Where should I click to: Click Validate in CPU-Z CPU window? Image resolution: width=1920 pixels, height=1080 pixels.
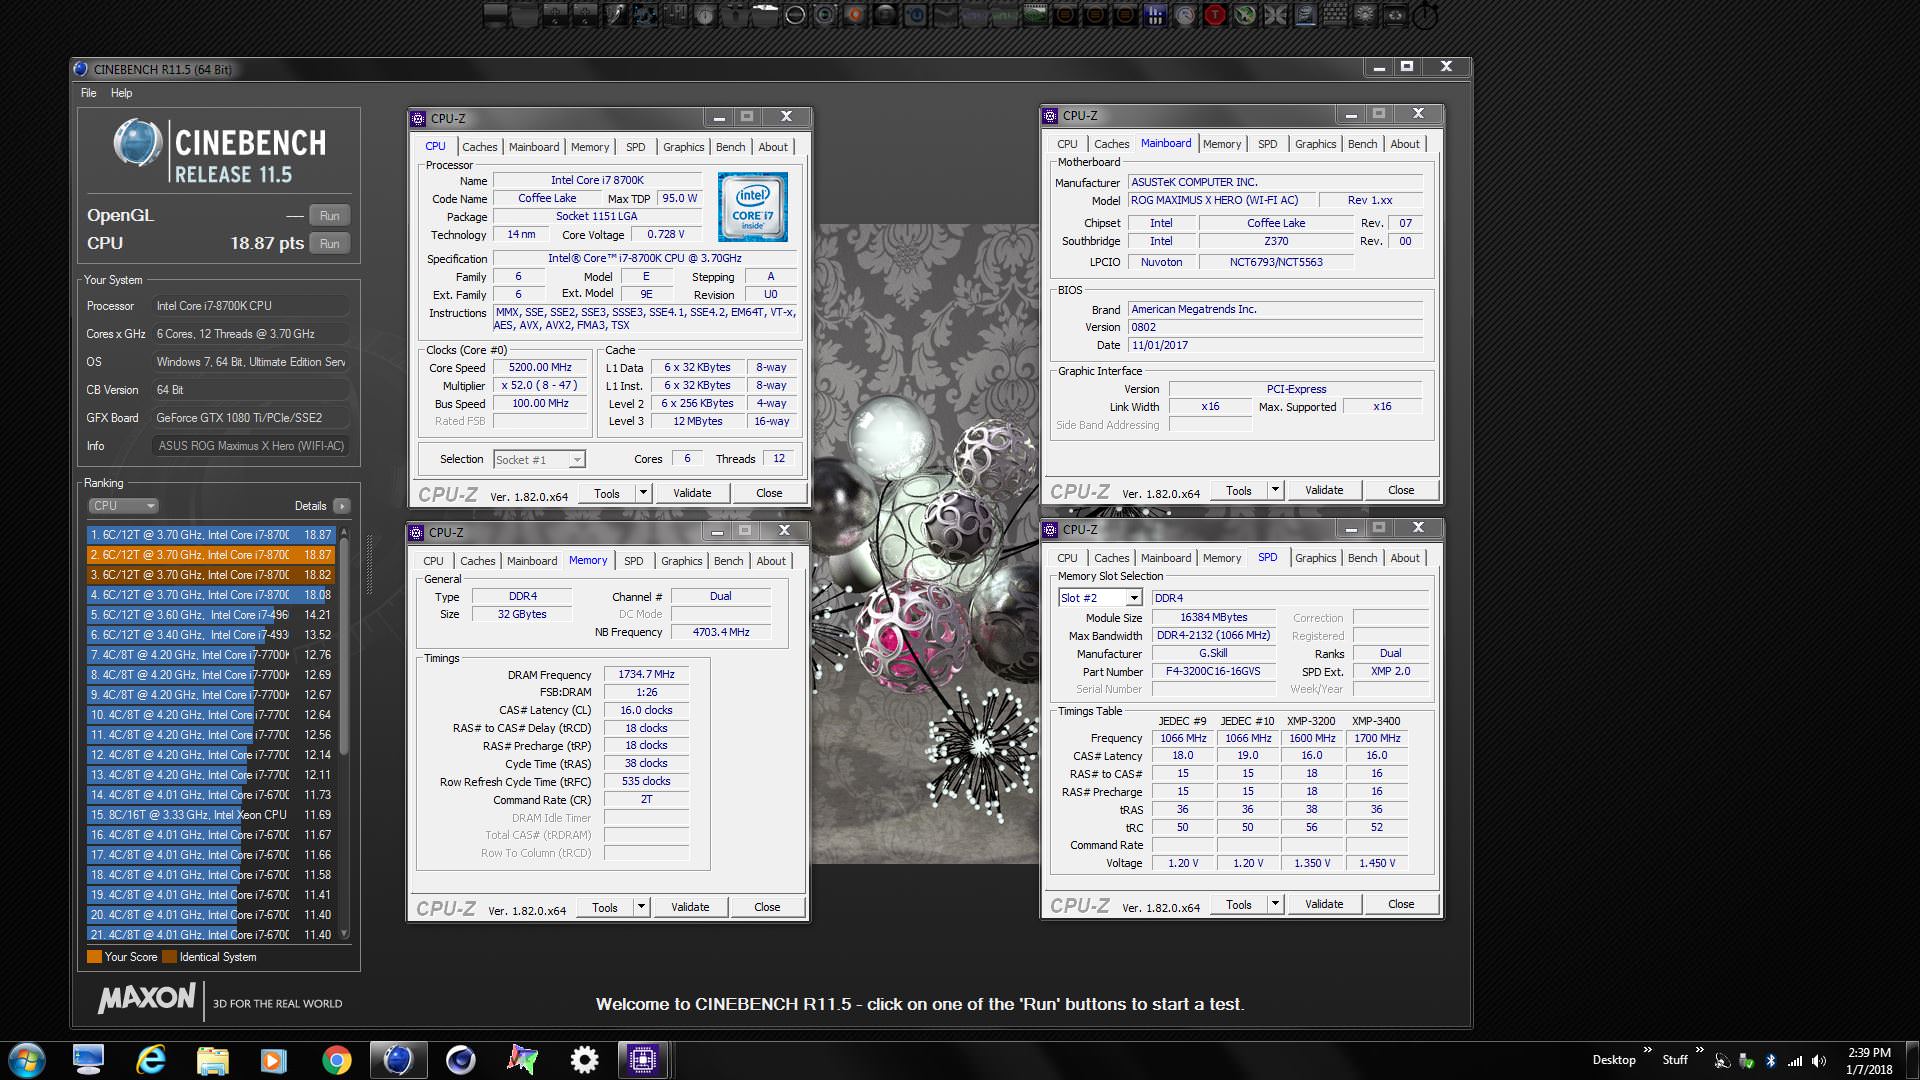(692, 493)
